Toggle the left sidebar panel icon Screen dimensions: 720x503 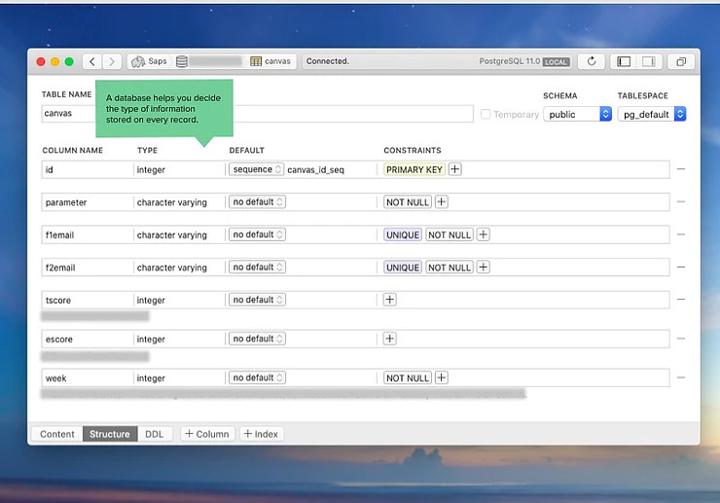click(624, 62)
